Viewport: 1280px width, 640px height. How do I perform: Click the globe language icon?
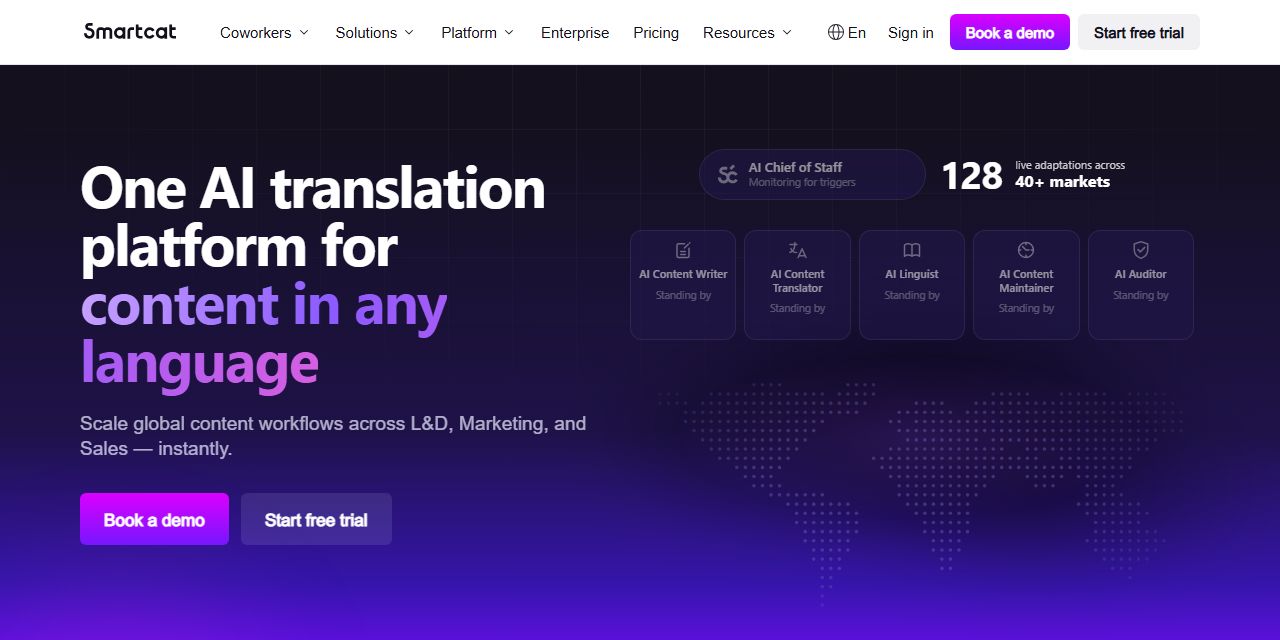[x=836, y=32]
